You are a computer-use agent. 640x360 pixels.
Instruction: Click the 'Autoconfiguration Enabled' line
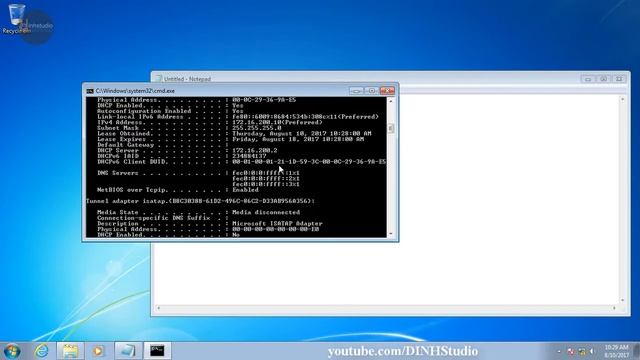pyautogui.click(x=170, y=111)
